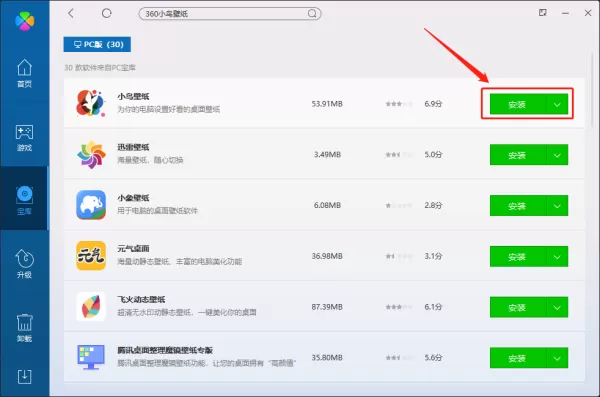
Task: Refresh the page with the circular icon
Action: (106, 13)
